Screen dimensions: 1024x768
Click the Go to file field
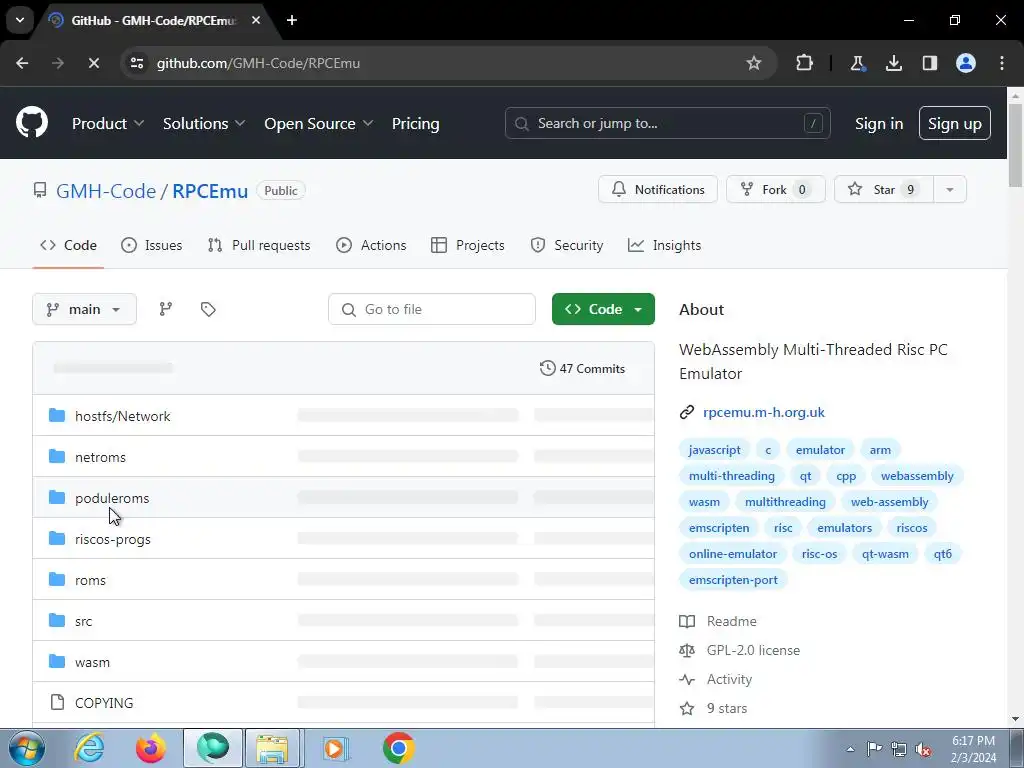pos(432,309)
